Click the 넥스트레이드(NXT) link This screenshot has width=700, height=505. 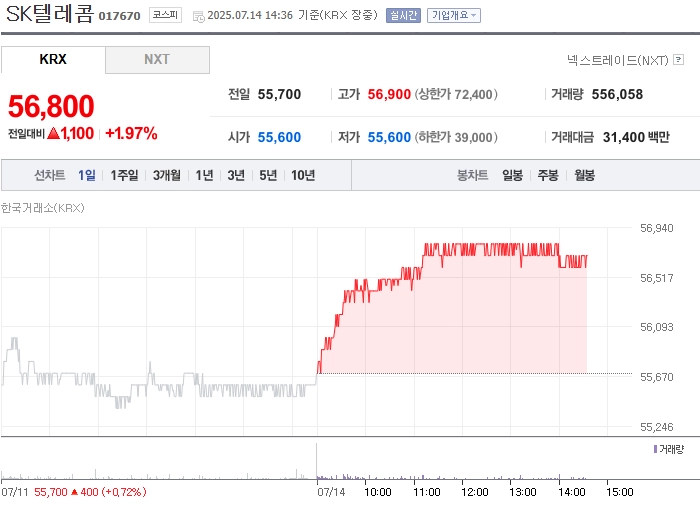618,60
